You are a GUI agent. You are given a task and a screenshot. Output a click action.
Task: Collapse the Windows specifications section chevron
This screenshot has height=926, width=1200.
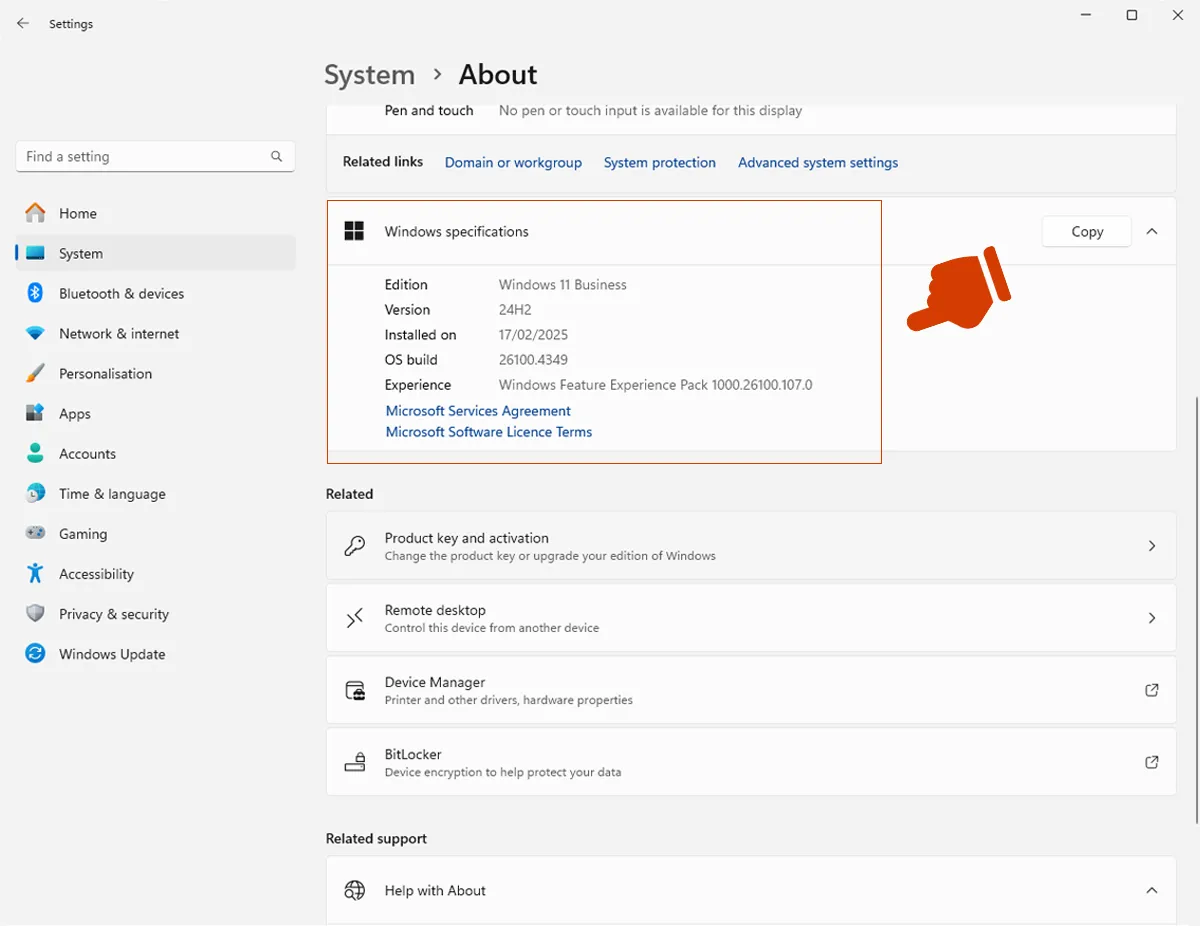tap(1152, 231)
